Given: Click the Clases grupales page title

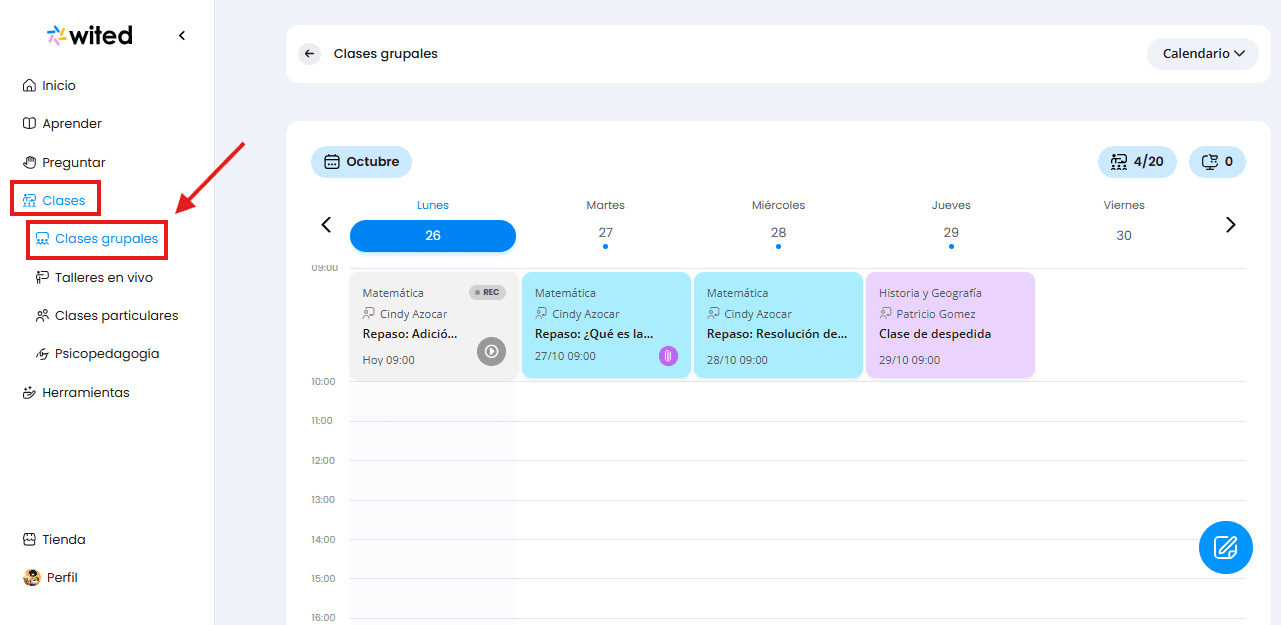Looking at the screenshot, I should [386, 54].
